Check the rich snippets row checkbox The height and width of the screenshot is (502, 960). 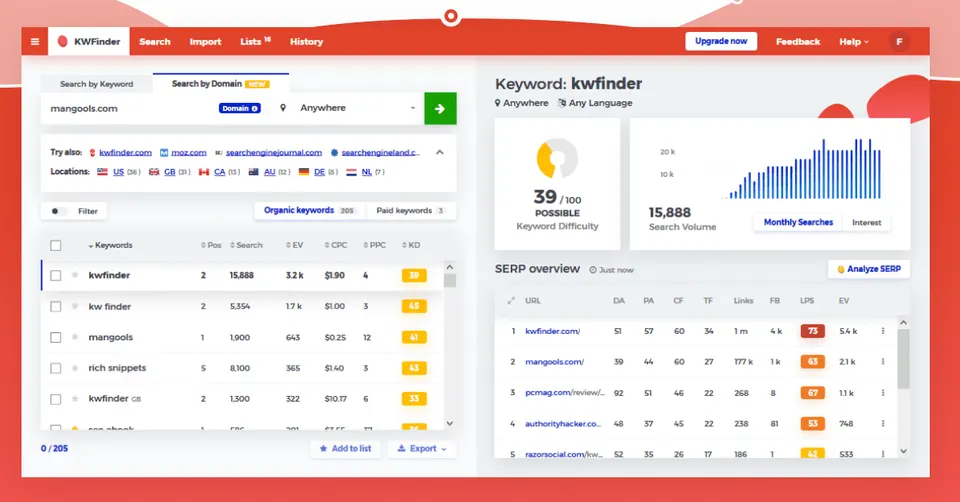56,368
